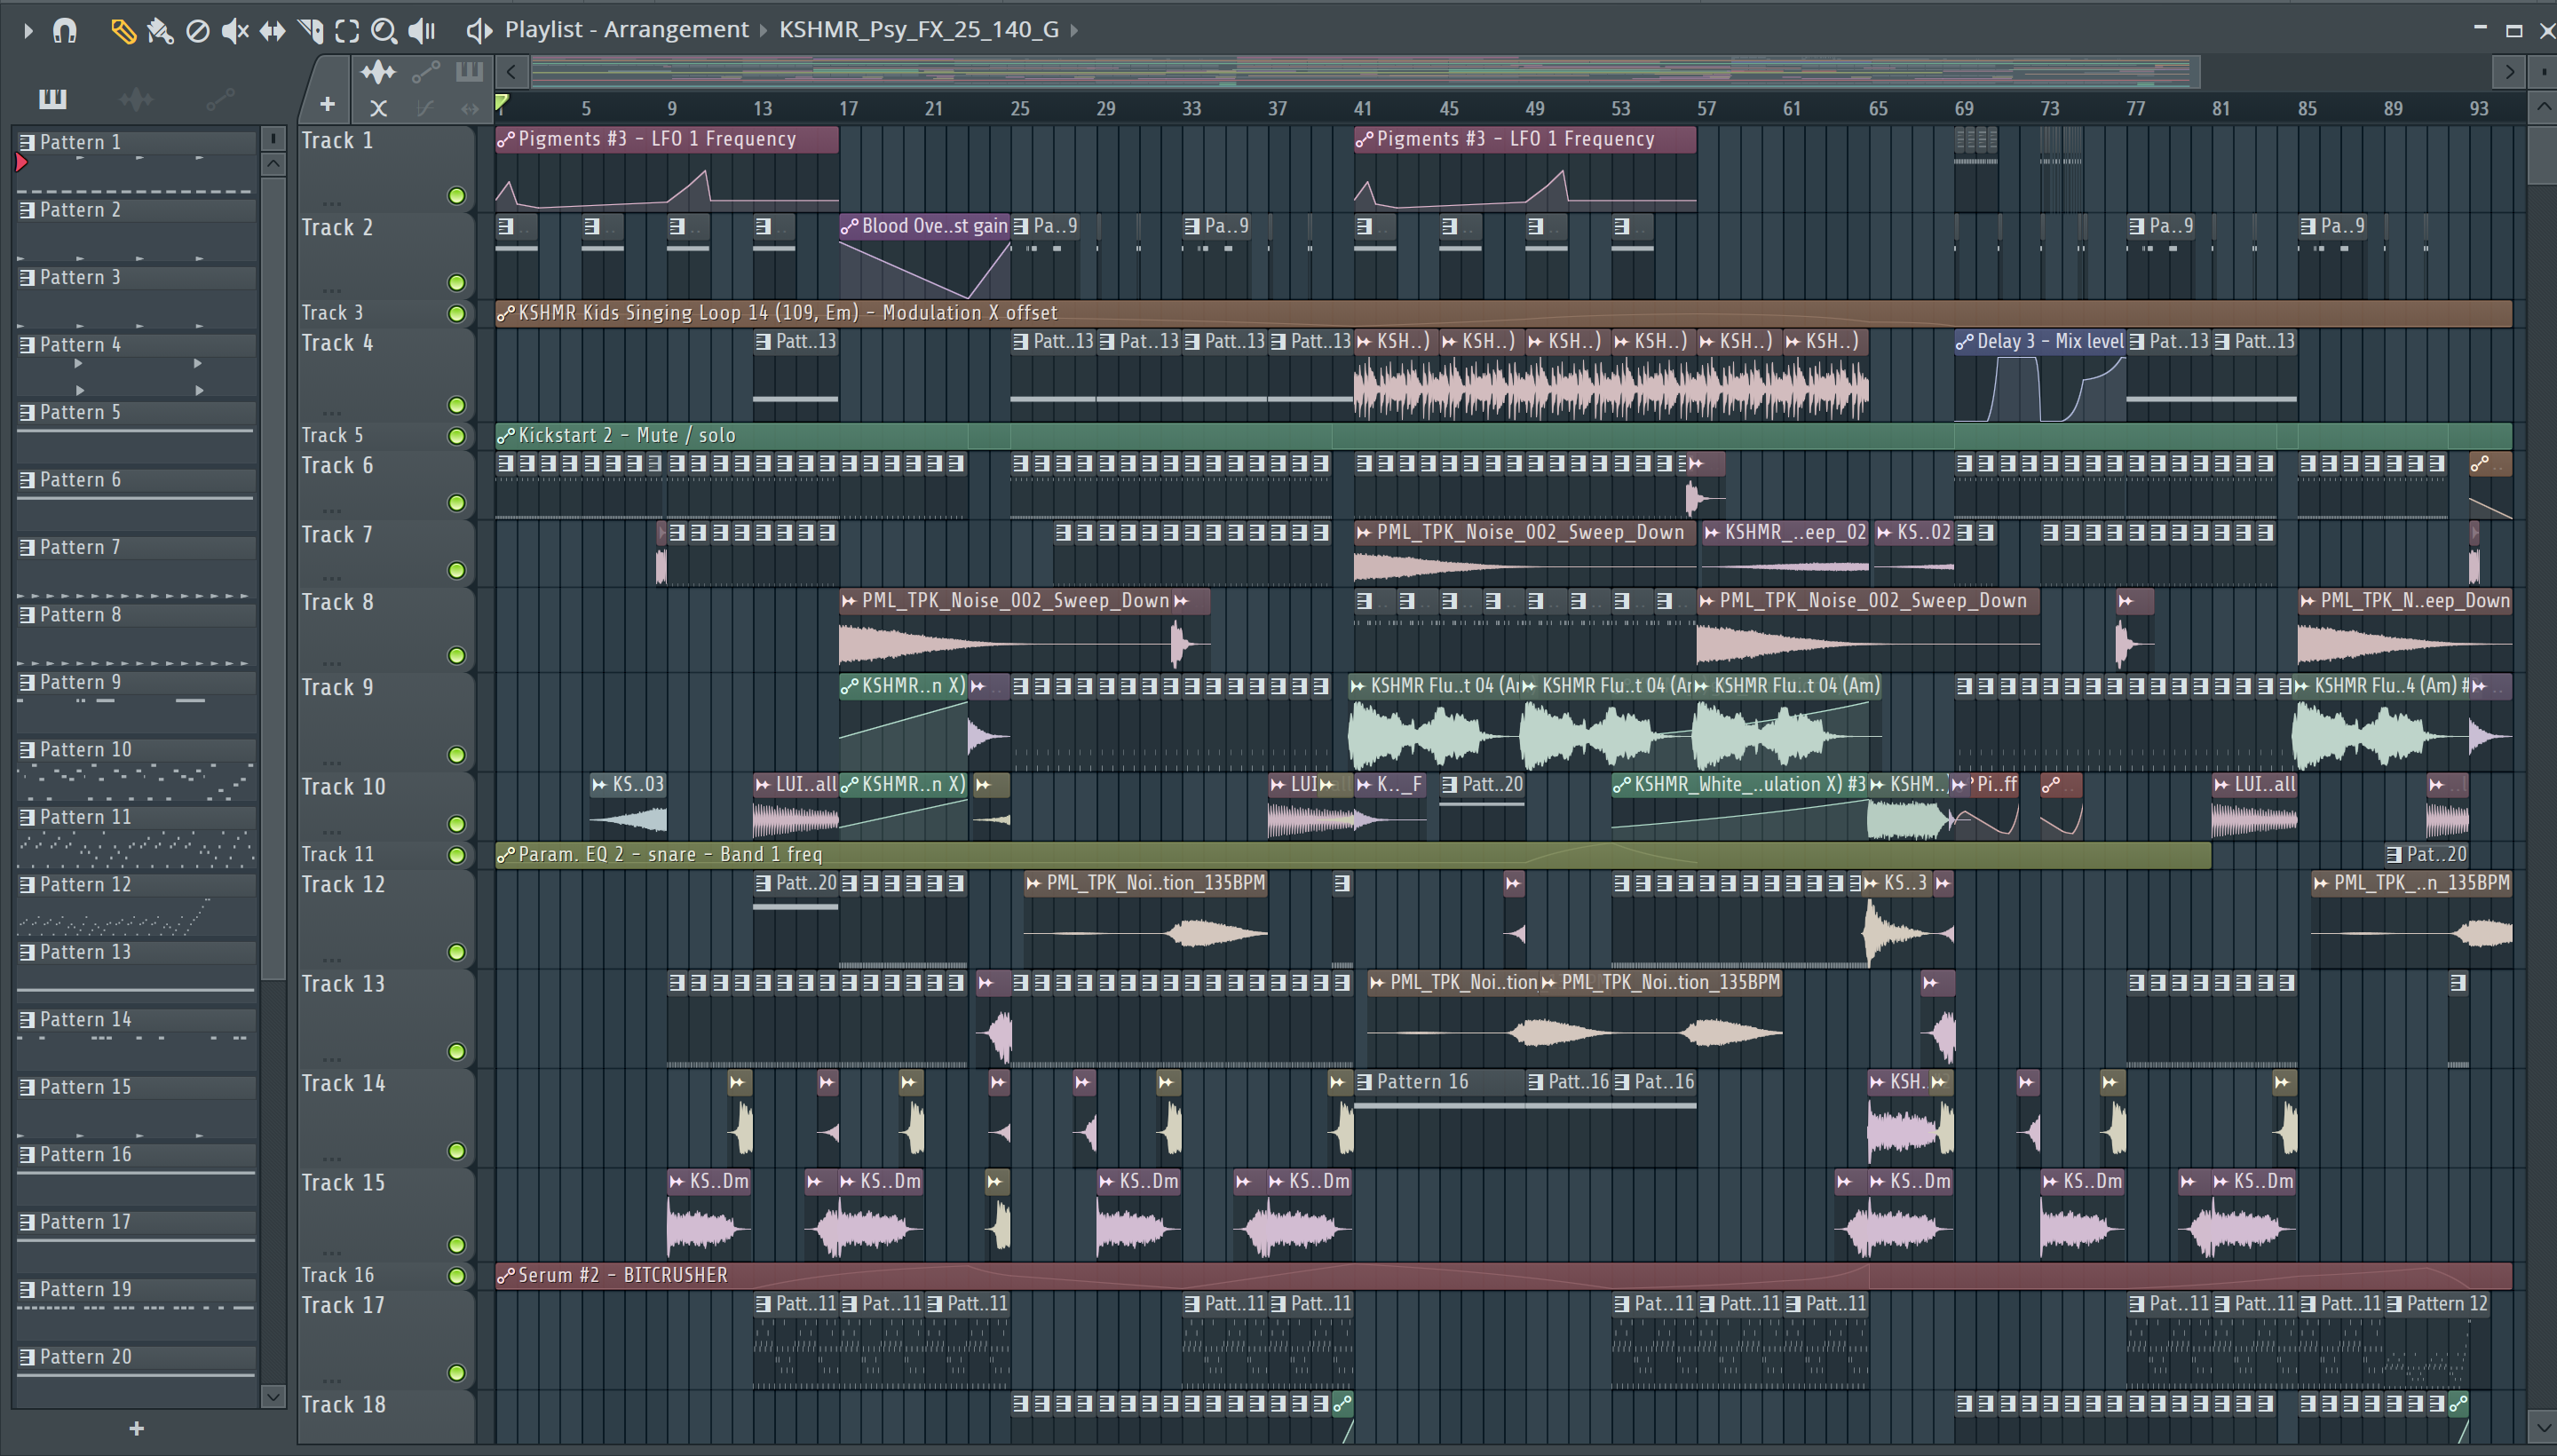The width and height of the screenshot is (2557, 1456).
Task: Select the Delete tool
Action: (198, 31)
